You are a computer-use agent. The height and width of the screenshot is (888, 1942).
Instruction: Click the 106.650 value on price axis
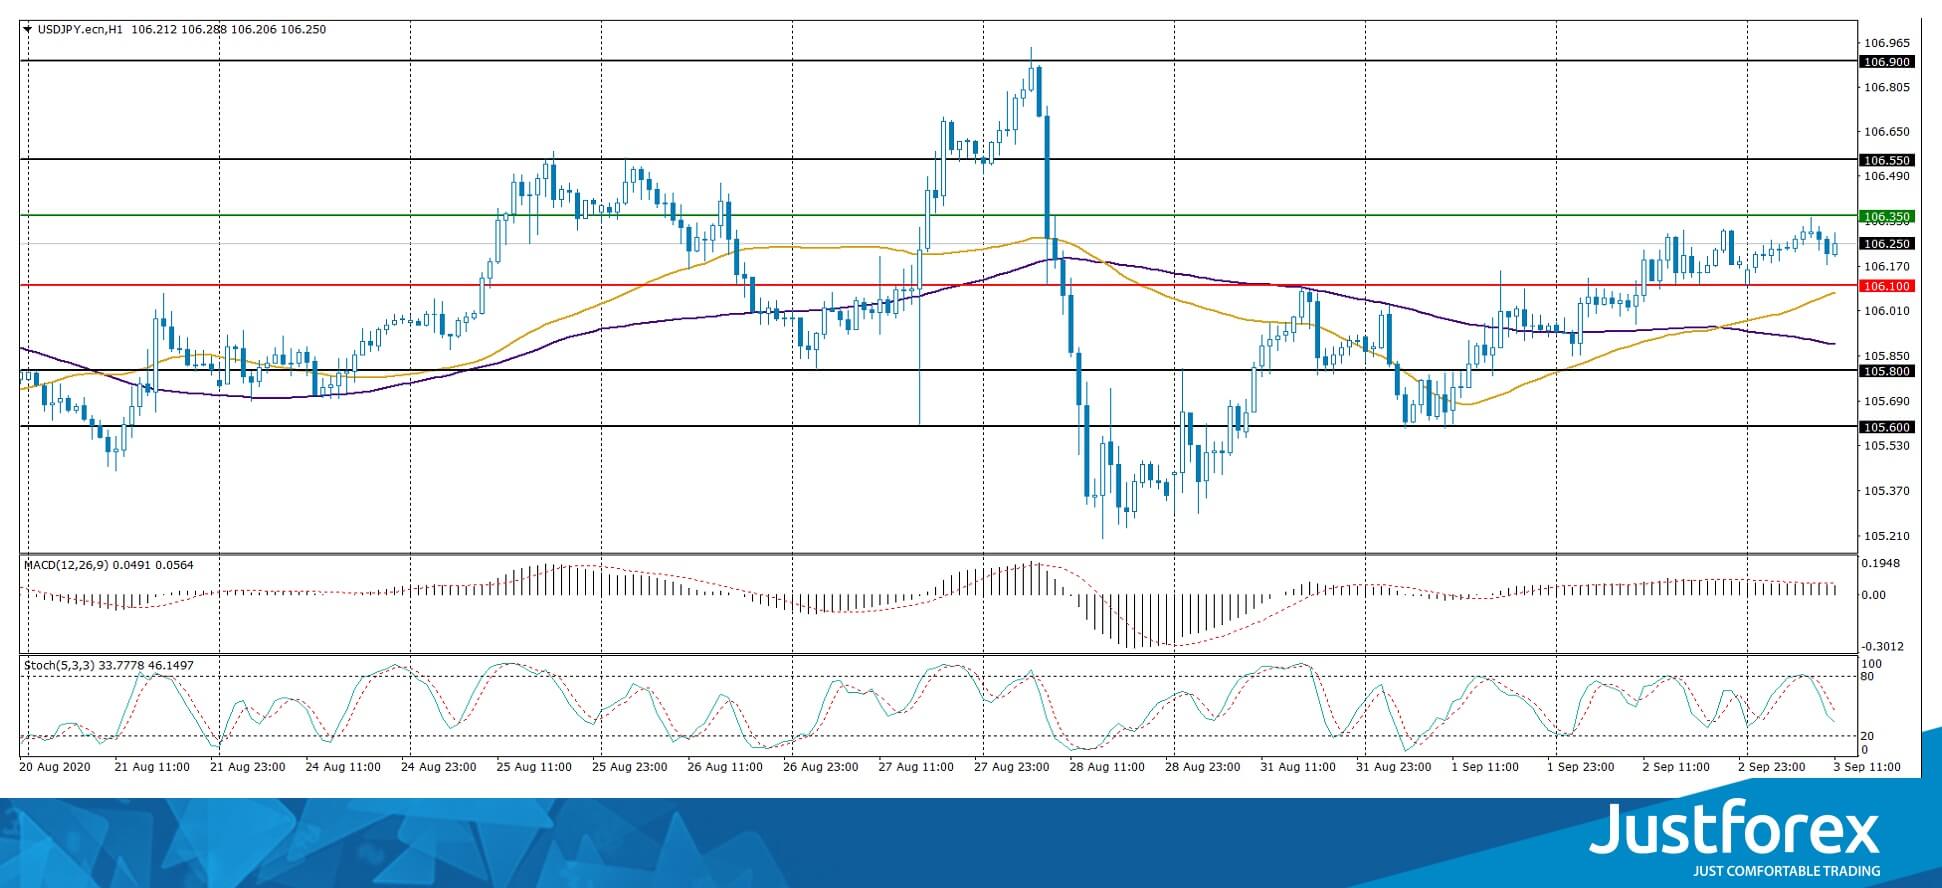(x=1887, y=131)
